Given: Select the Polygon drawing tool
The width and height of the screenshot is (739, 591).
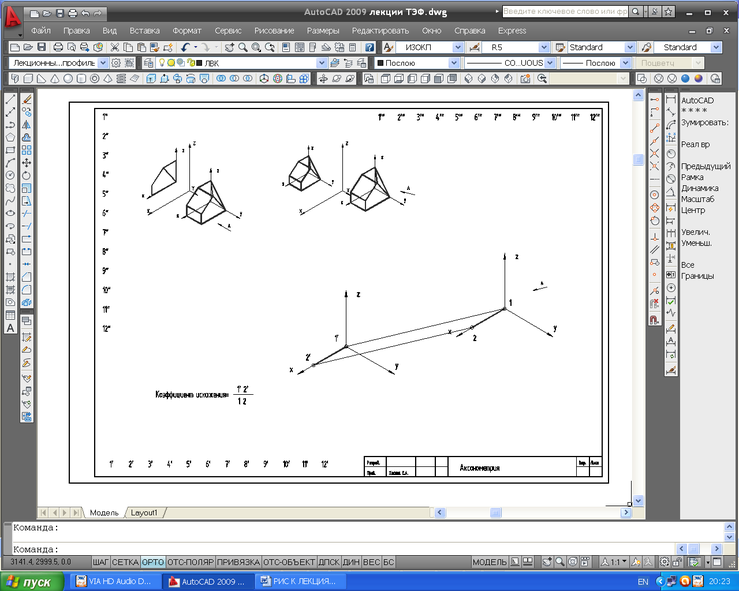Looking at the screenshot, I should tap(10, 138).
